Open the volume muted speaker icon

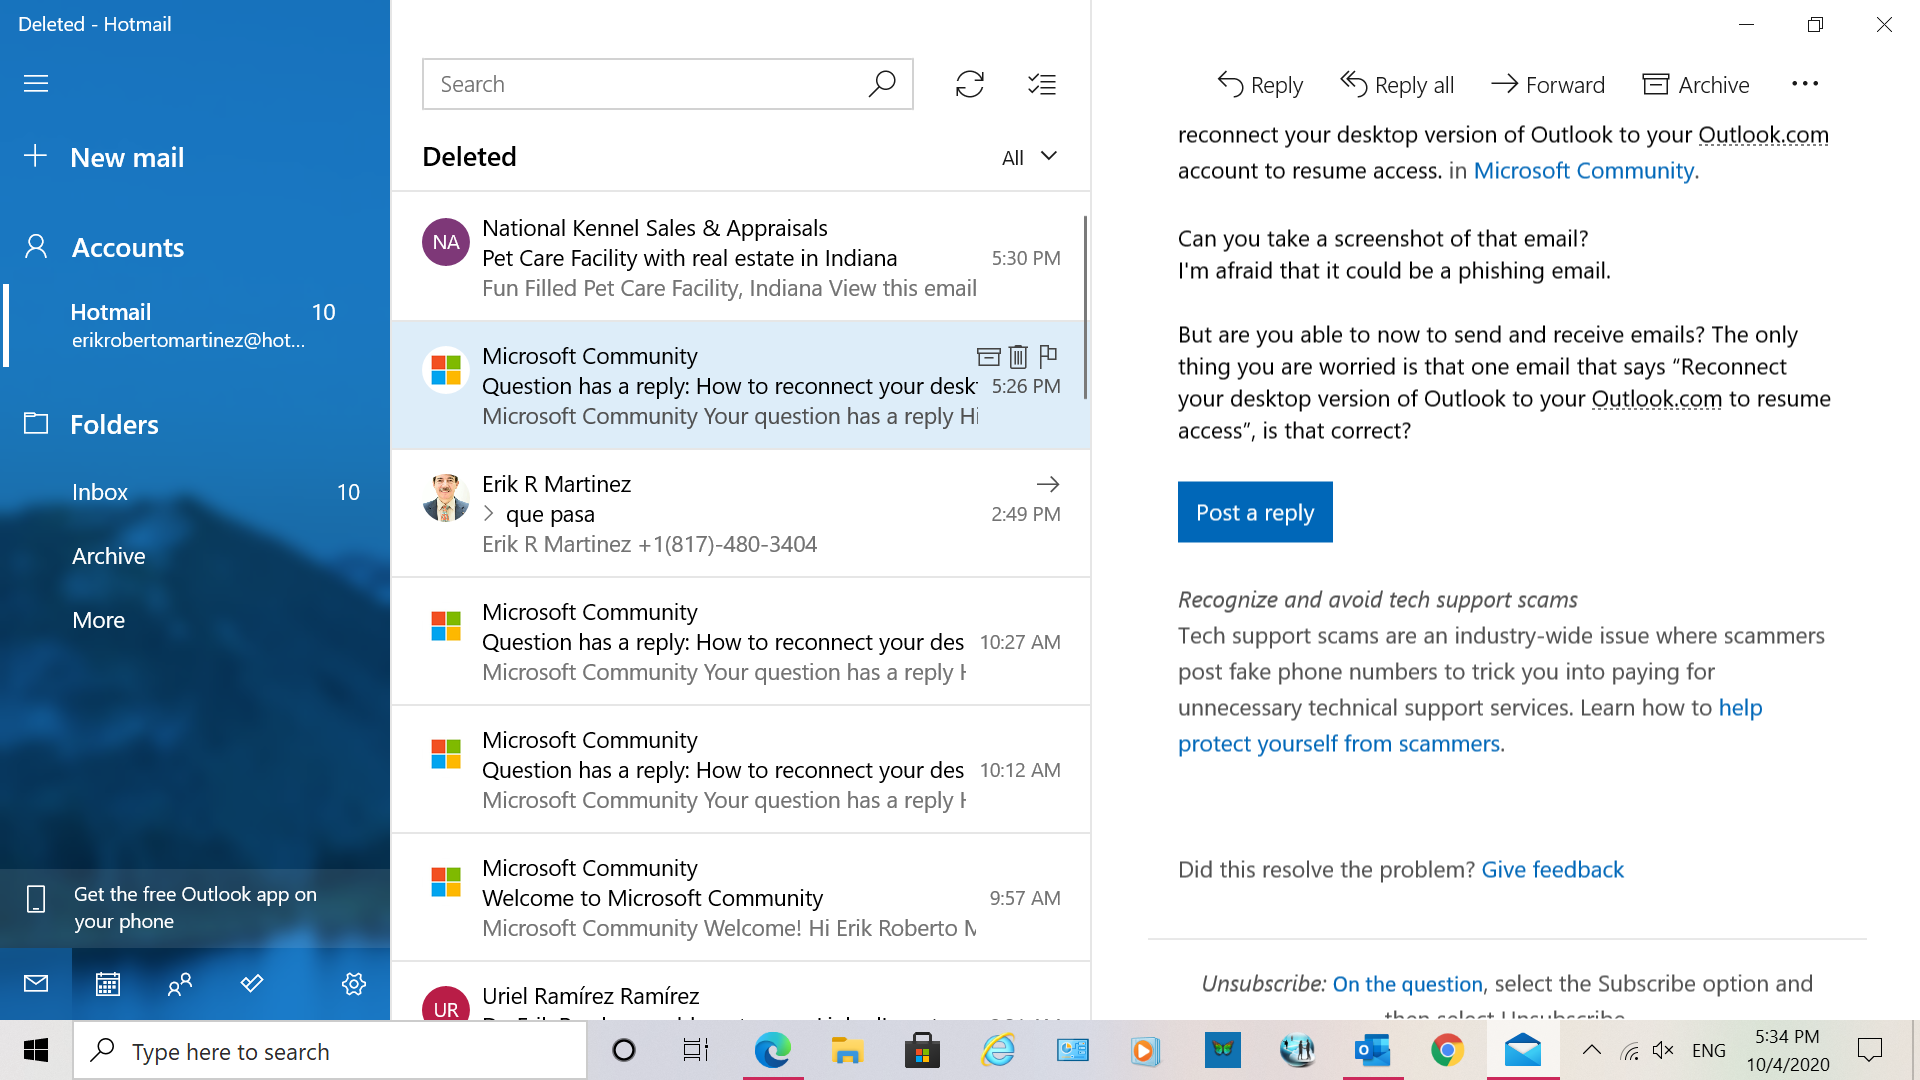[1663, 1050]
